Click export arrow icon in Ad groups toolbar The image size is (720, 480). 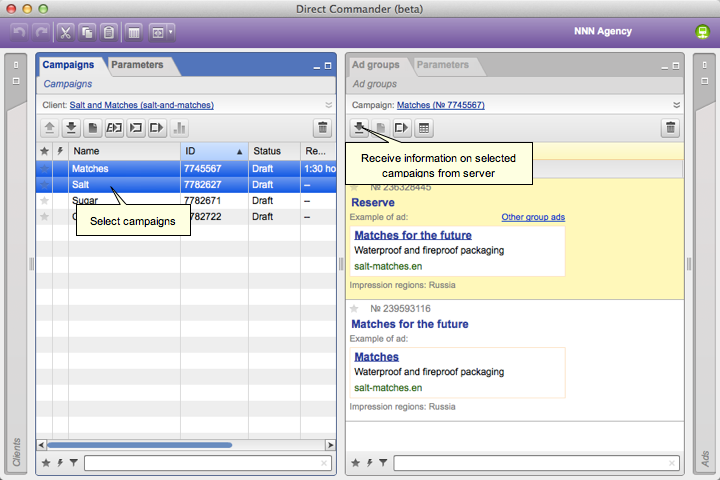click(x=401, y=128)
